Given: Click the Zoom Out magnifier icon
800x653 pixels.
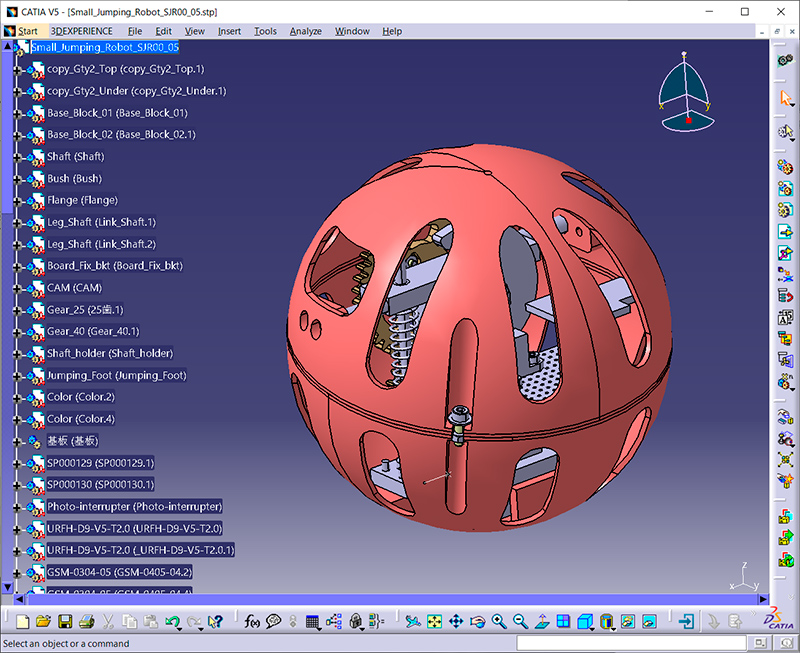Looking at the screenshot, I should click(520, 621).
